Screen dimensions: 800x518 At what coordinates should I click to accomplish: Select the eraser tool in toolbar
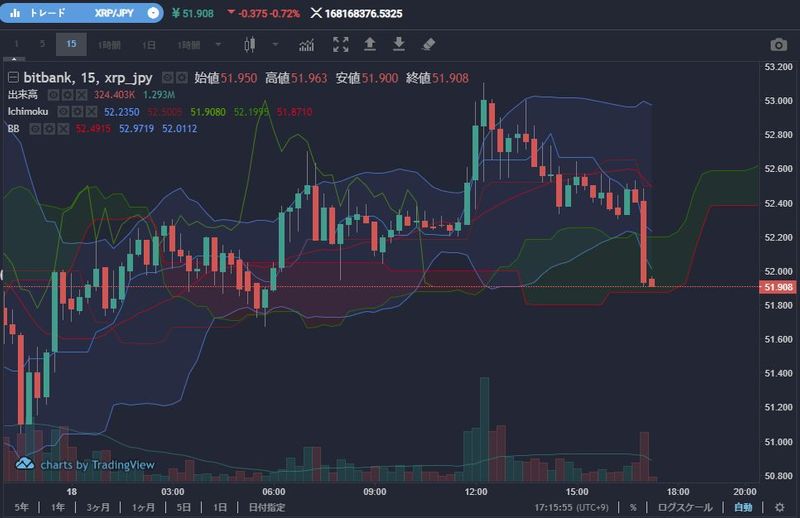point(428,44)
